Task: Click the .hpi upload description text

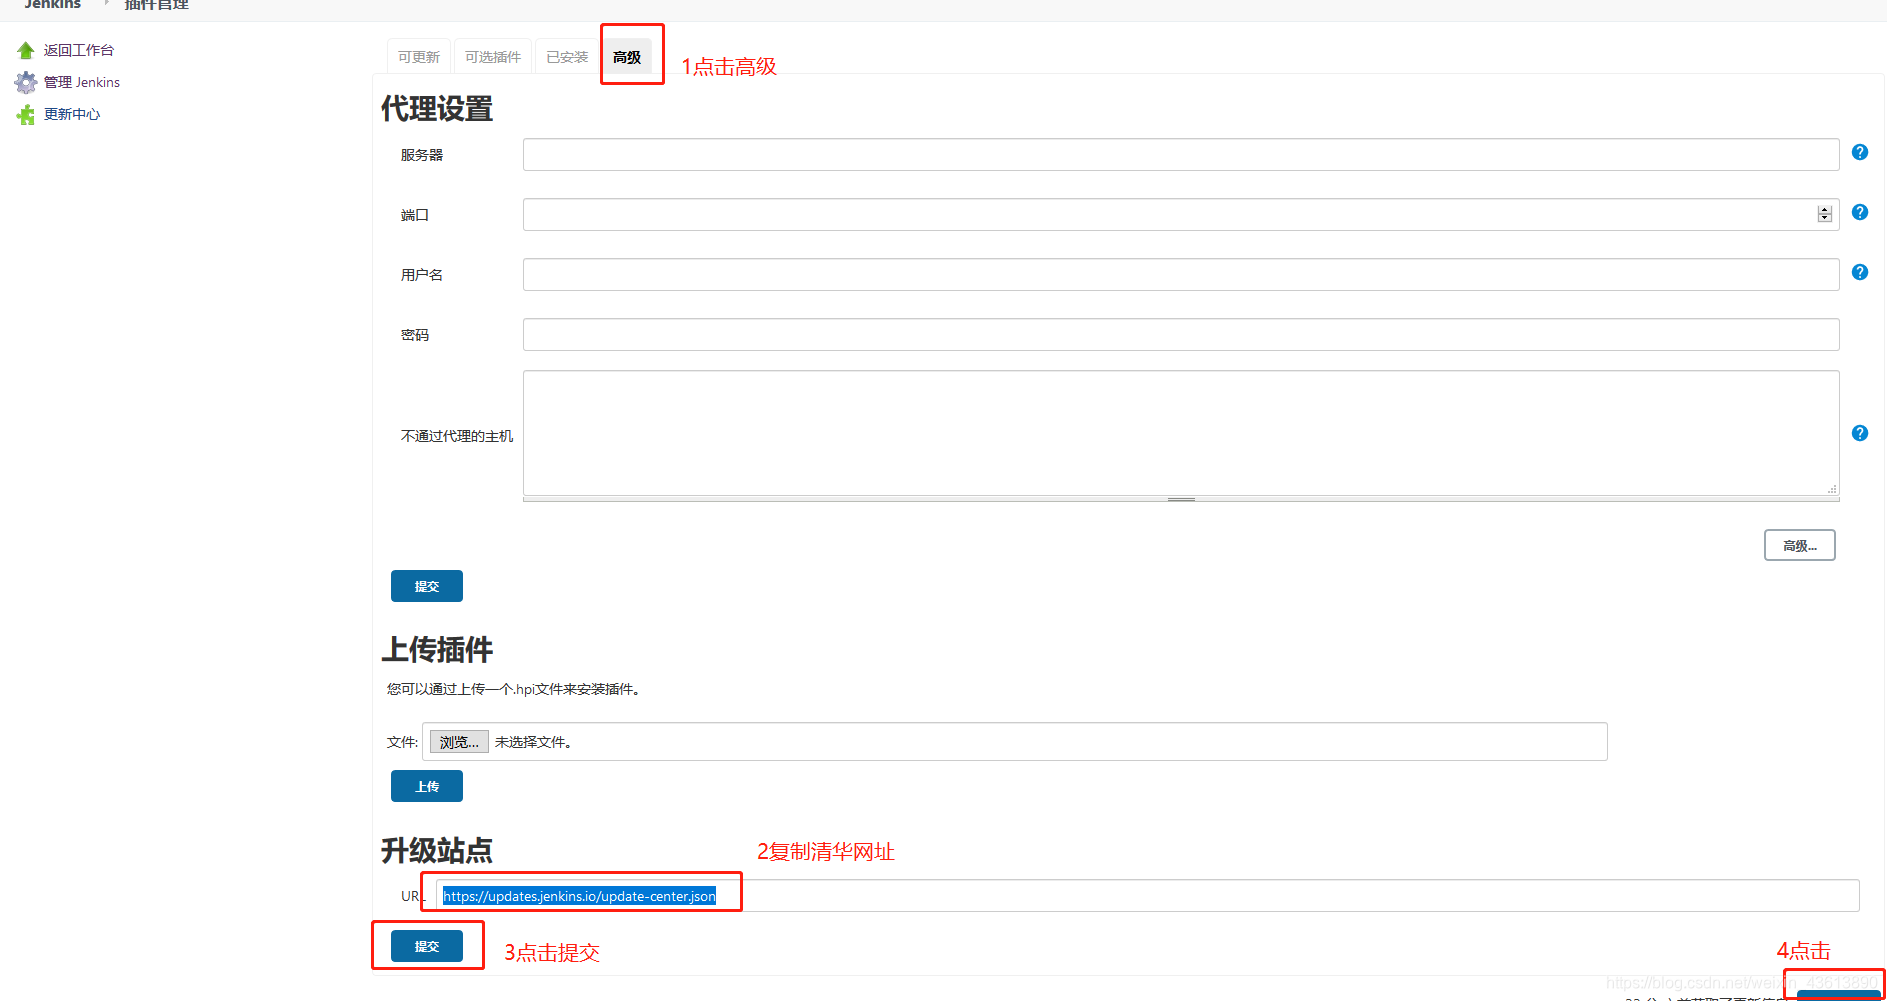Action: click(513, 689)
